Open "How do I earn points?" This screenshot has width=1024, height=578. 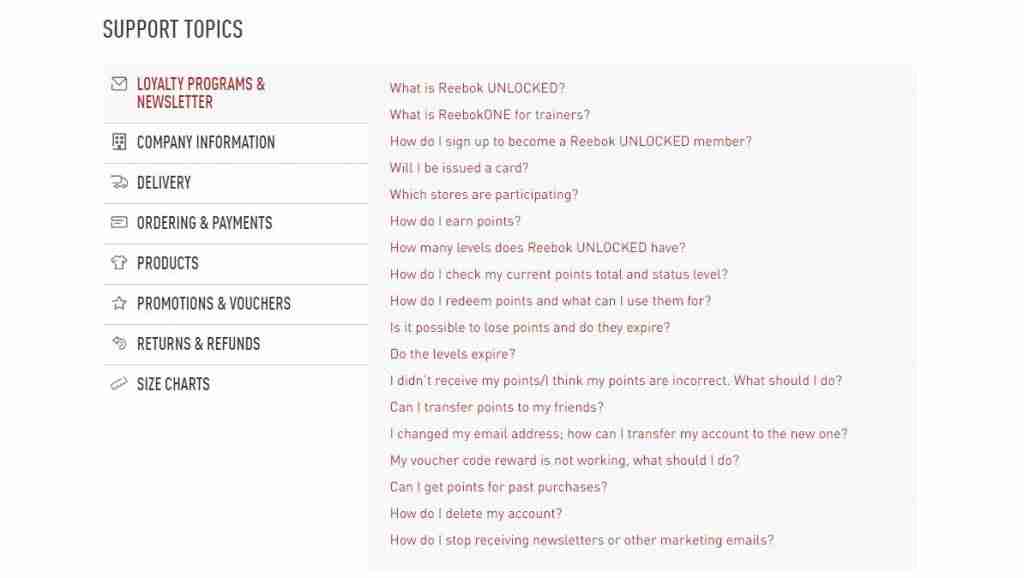(455, 220)
